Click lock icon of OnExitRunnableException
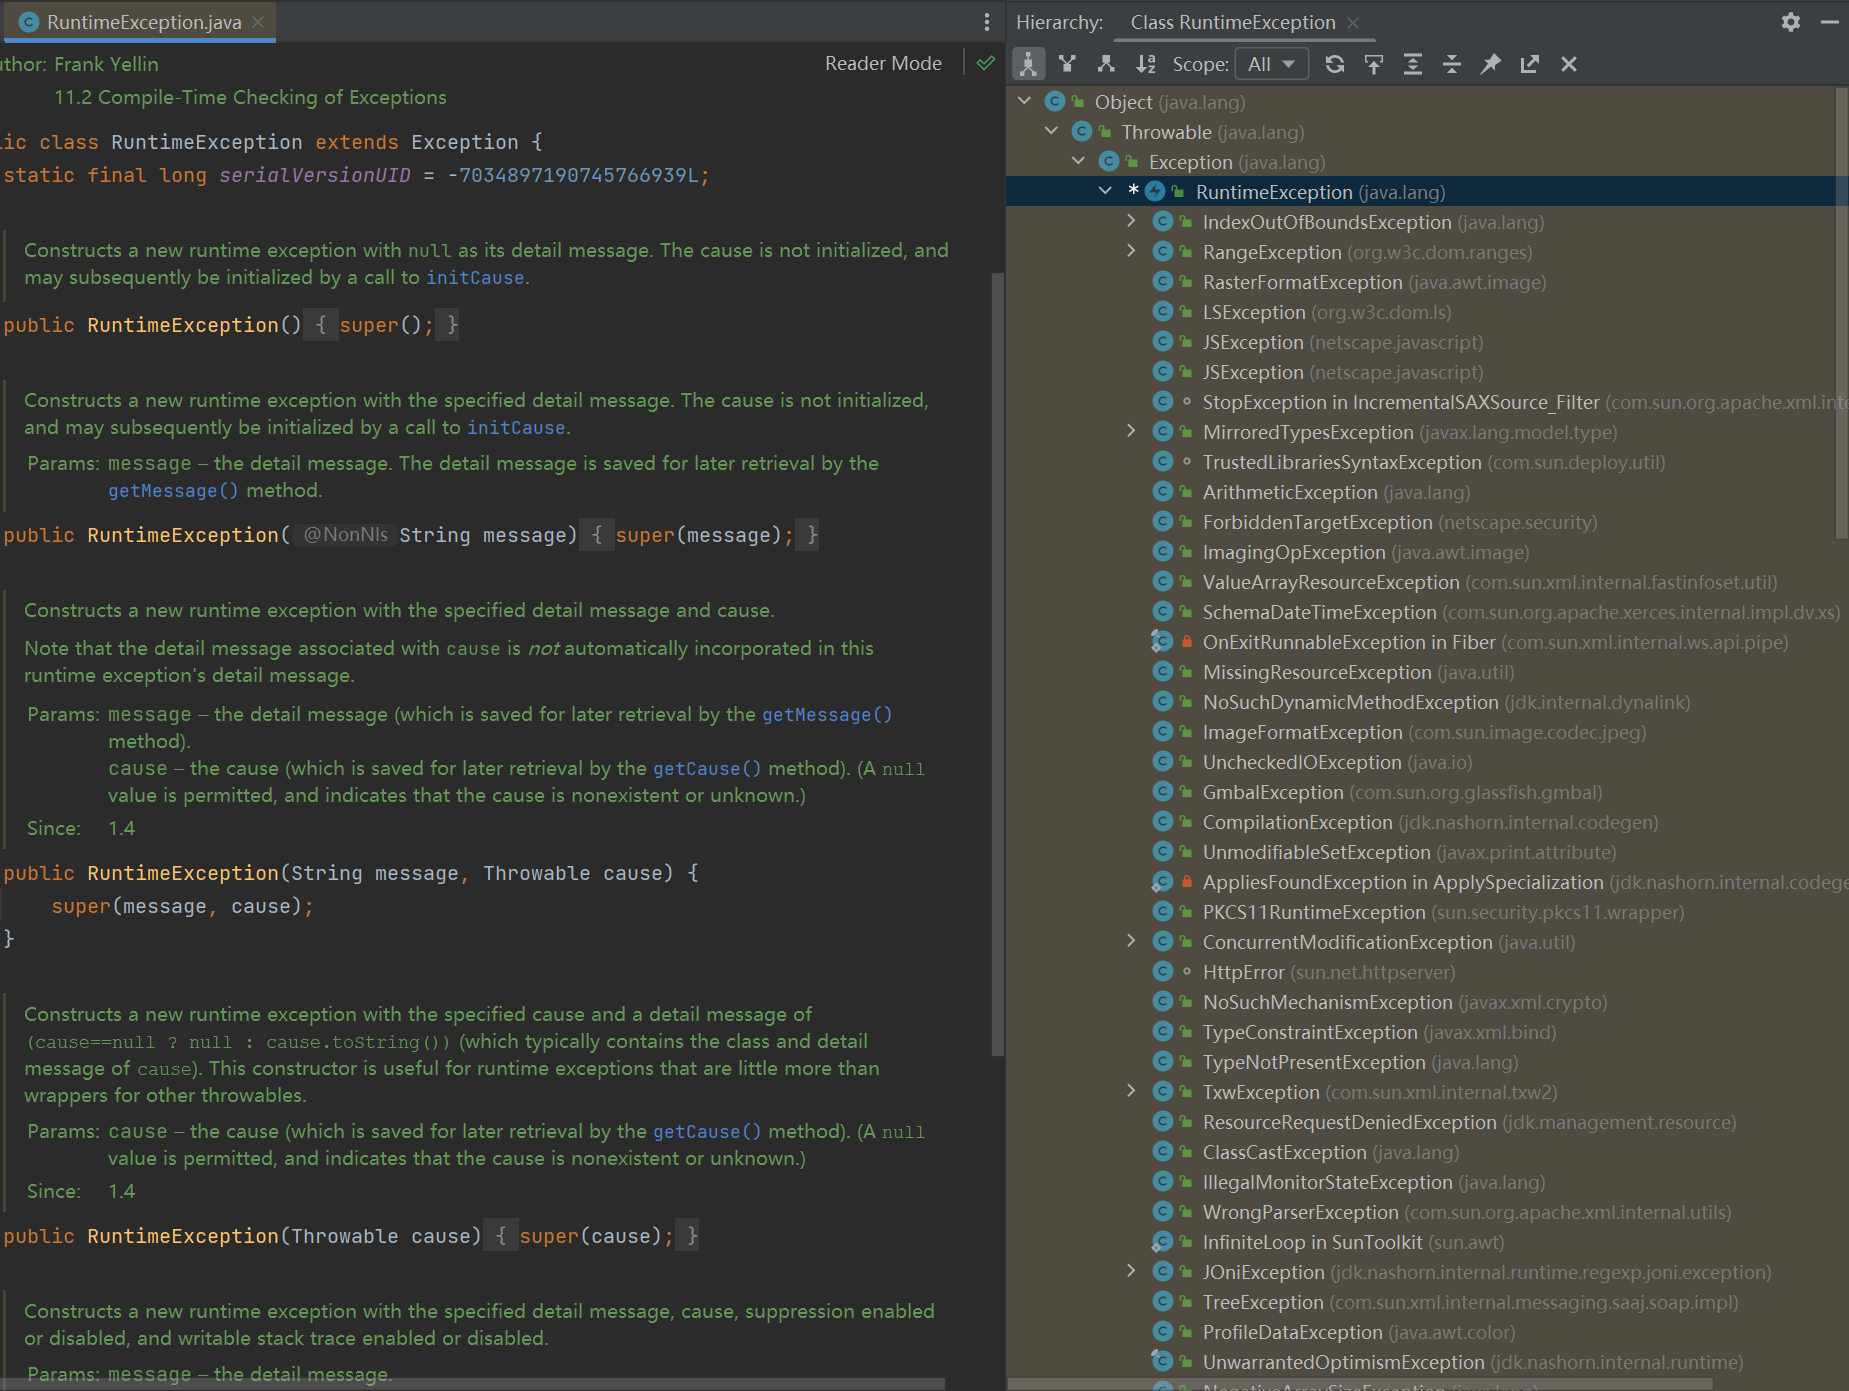This screenshot has height=1391, width=1849. click(x=1187, y=642)
